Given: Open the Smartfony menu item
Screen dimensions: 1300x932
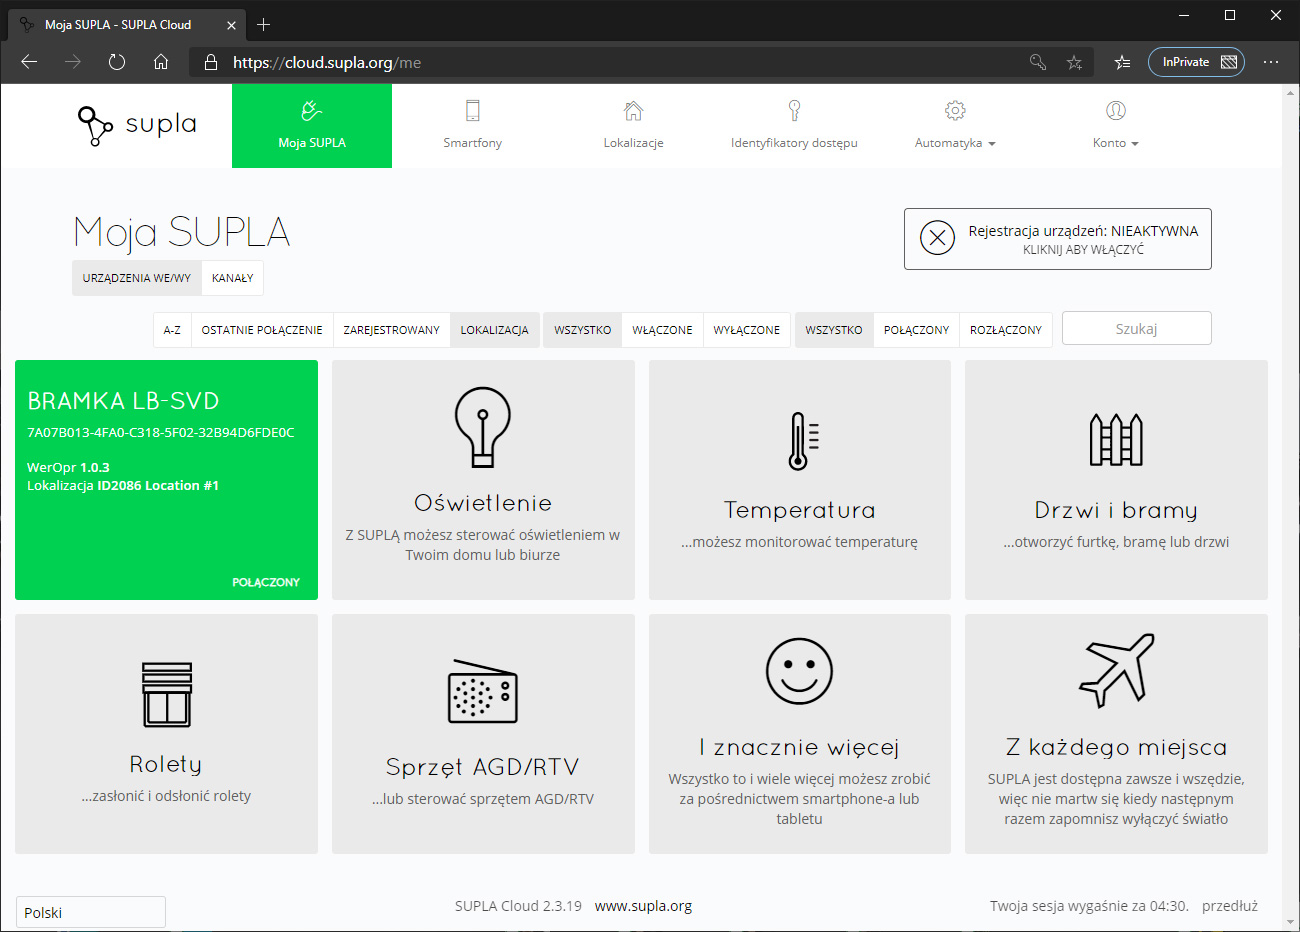Looking at the screenshot, I should [x=473, y=126].
